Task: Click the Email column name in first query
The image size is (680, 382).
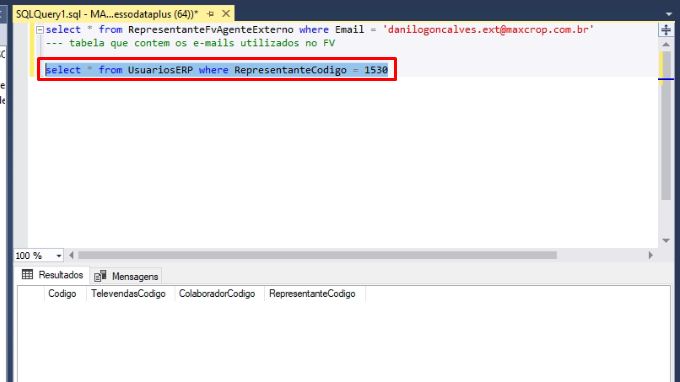Action: (x=350, y=29)
